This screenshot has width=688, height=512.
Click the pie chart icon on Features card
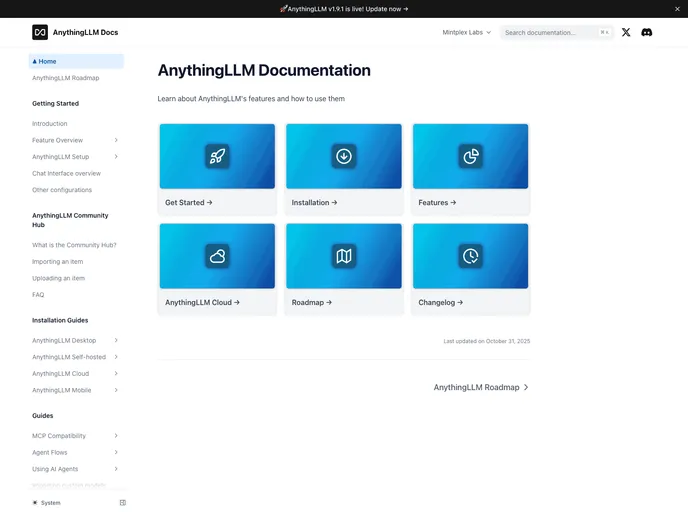pos(470,156)
